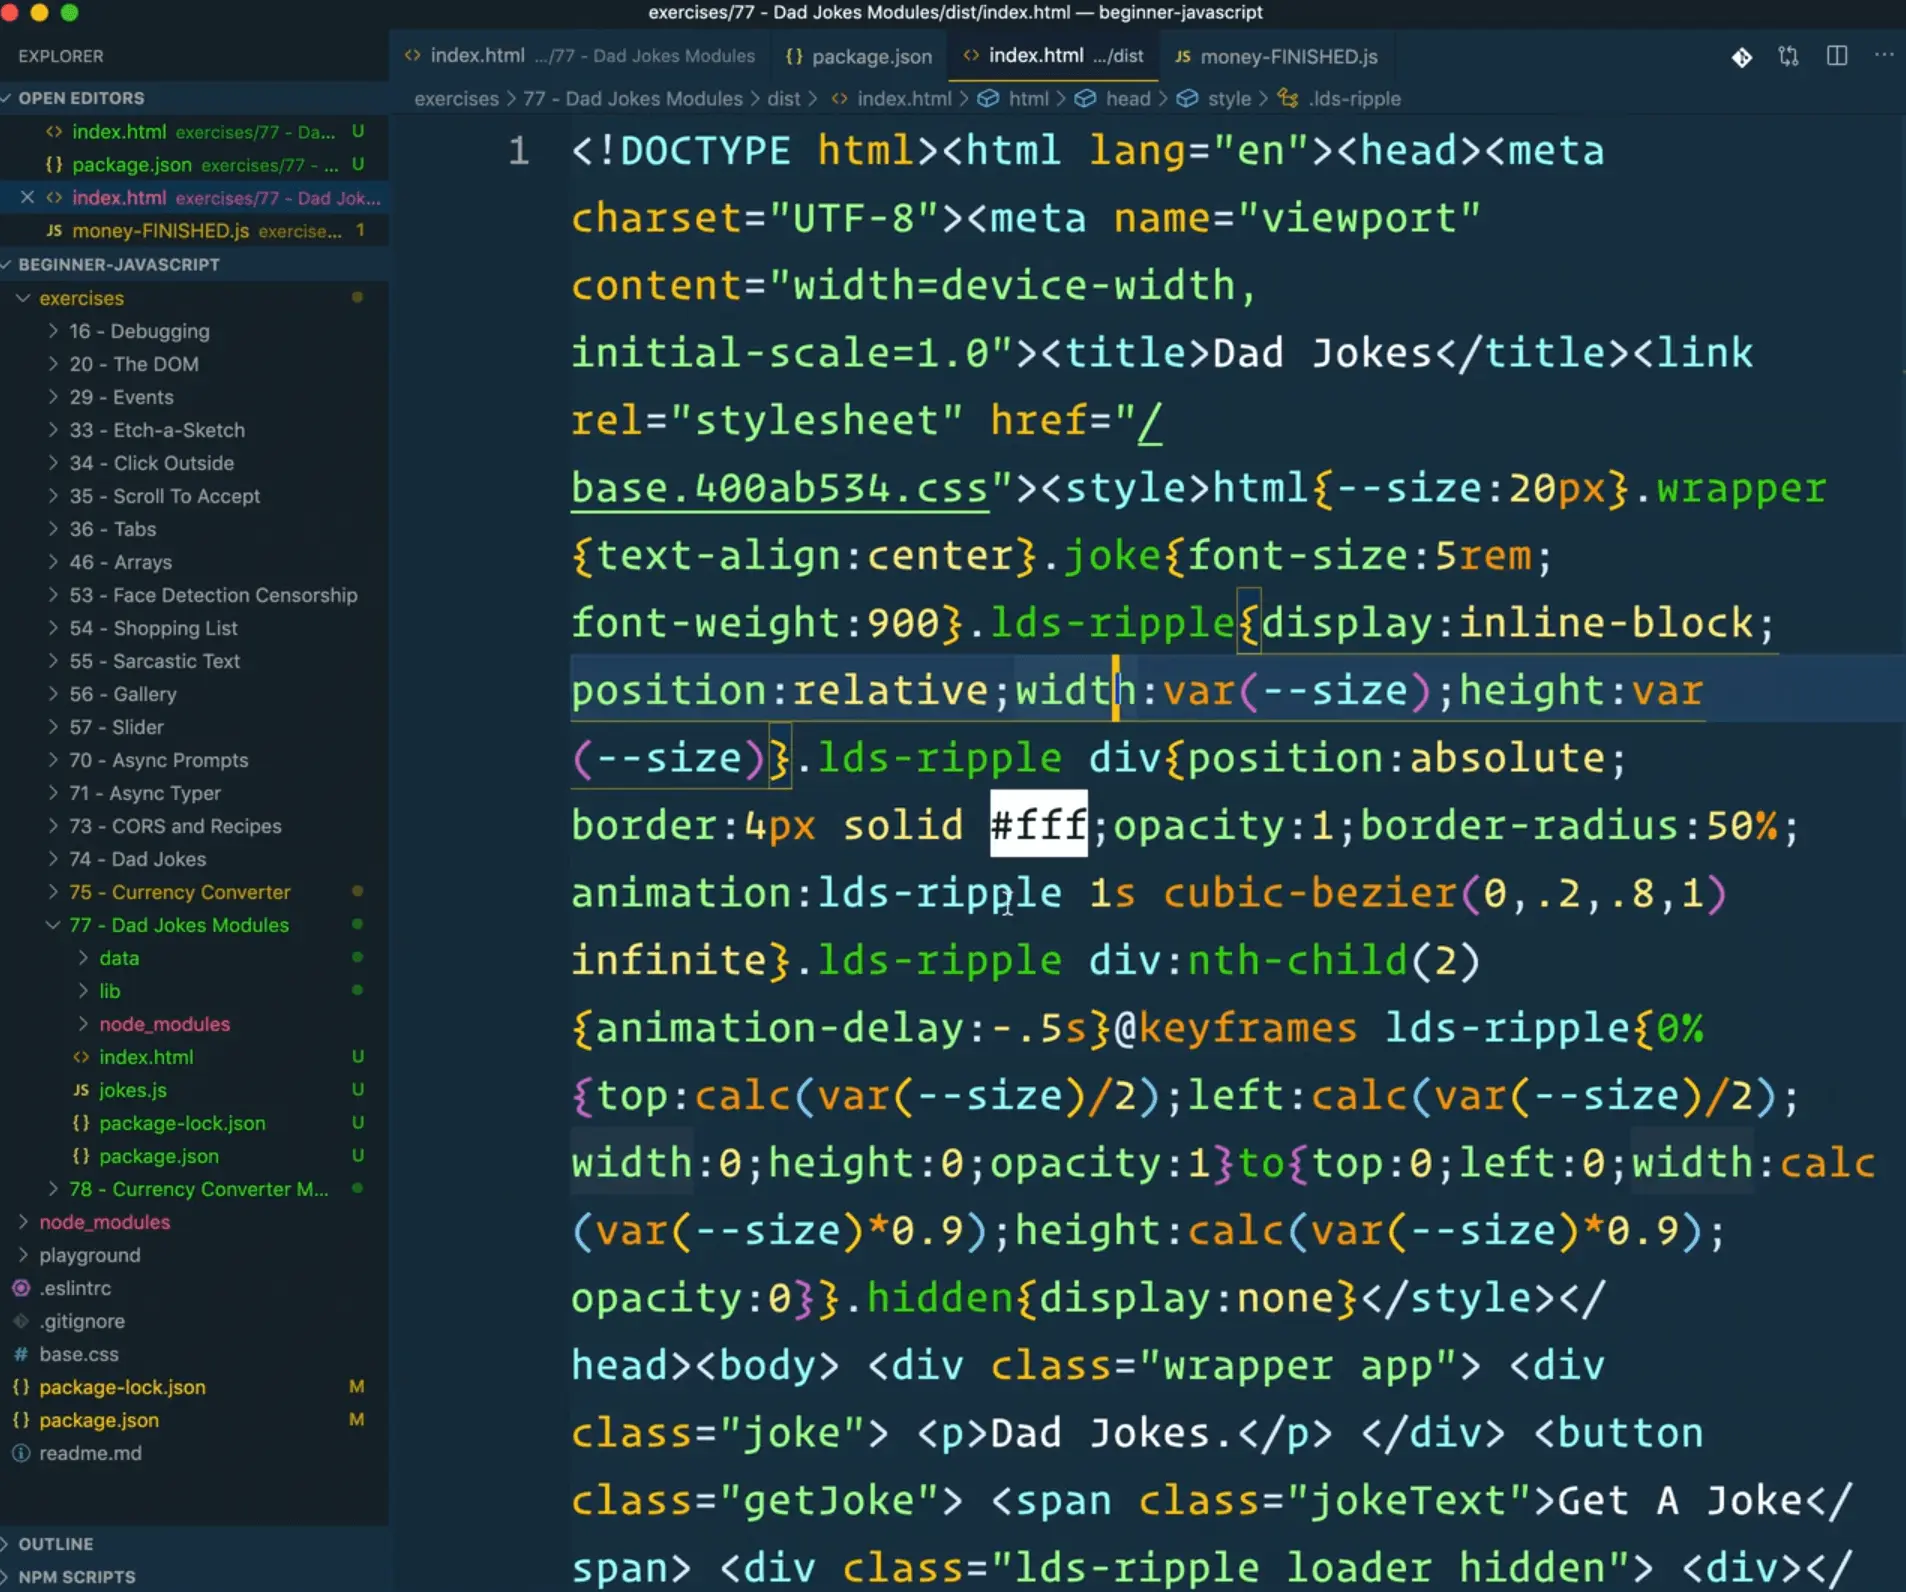Switch to the money-FINISHED.js tab

click(1288, 57)
